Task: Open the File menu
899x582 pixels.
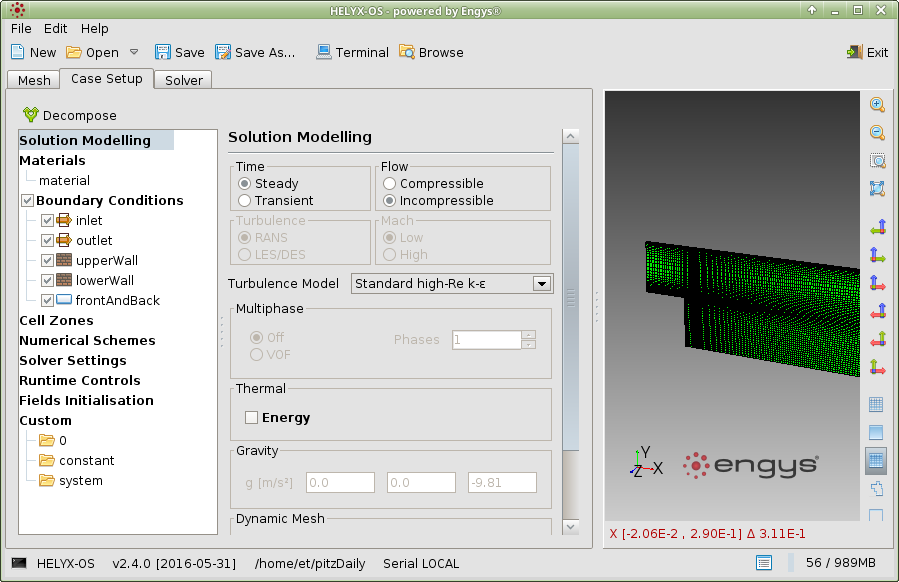Action: [21, 29]
